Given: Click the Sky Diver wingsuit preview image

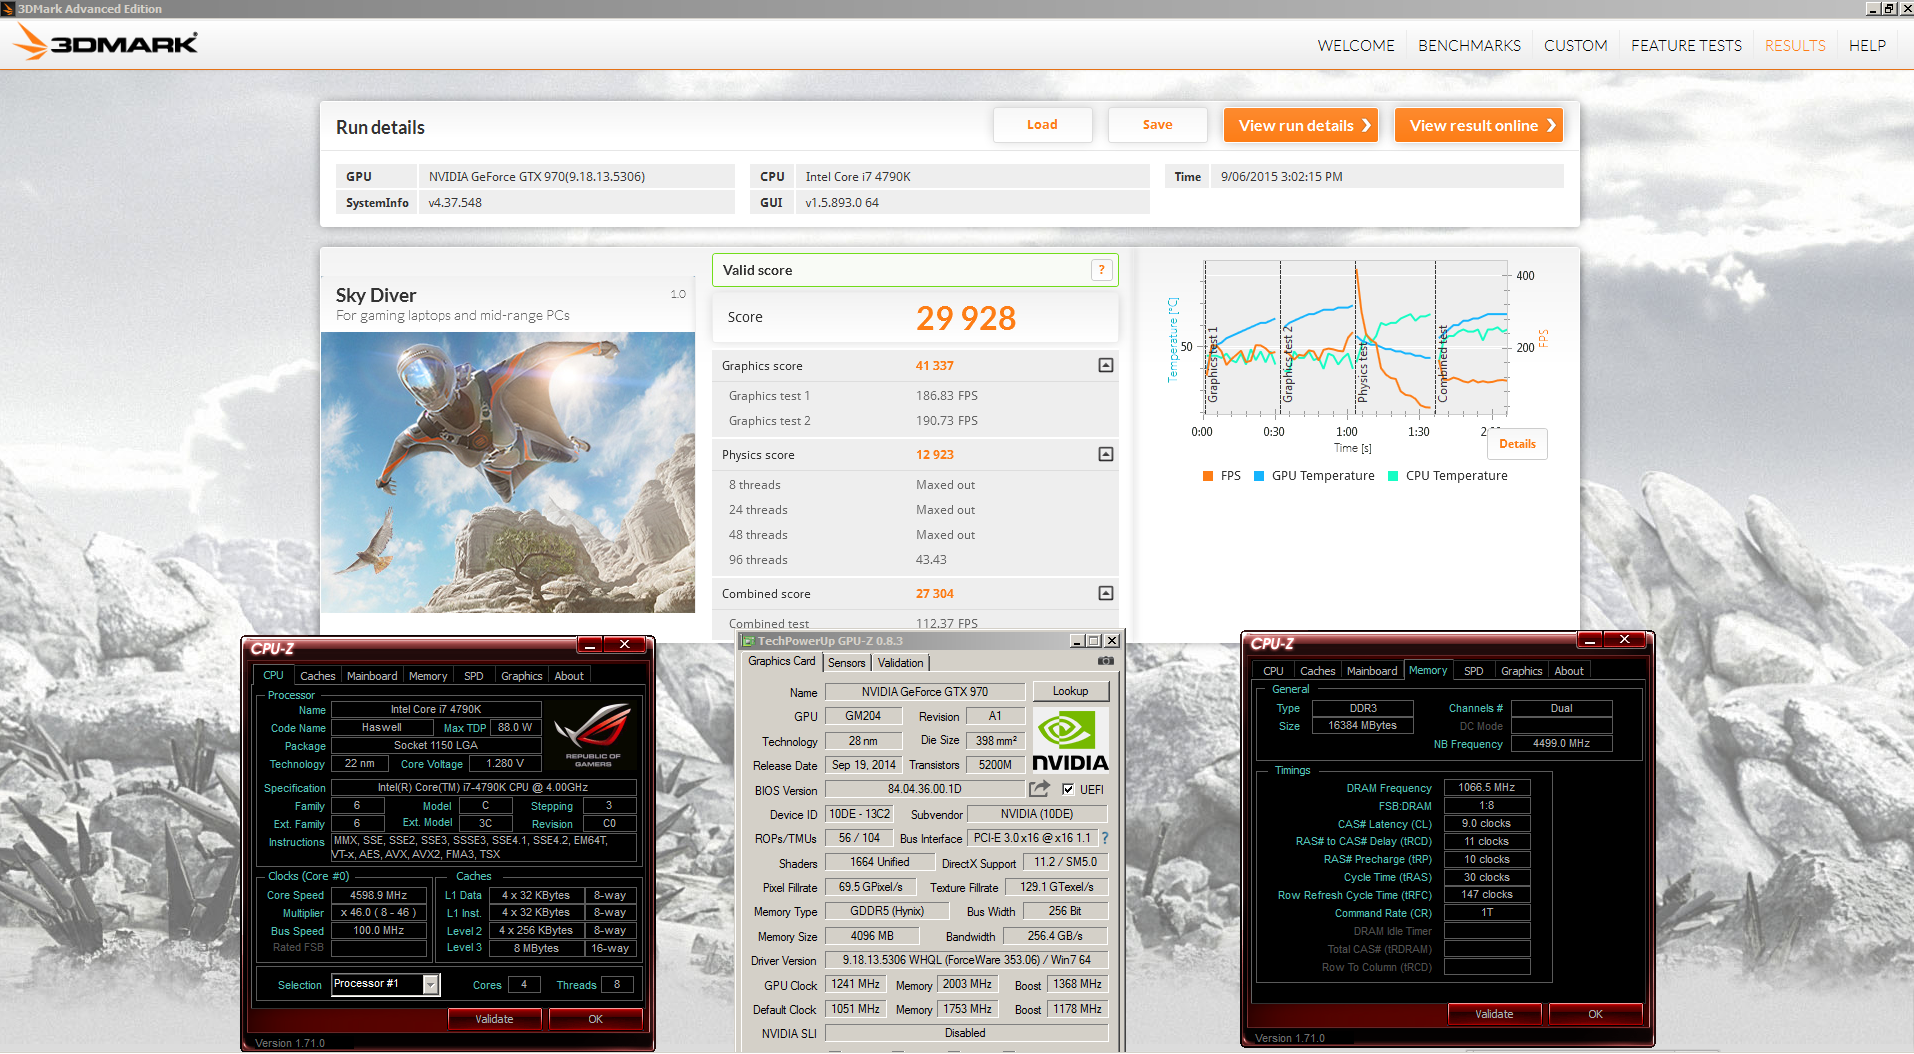Looking at the screenshot, I should [508, 472].
